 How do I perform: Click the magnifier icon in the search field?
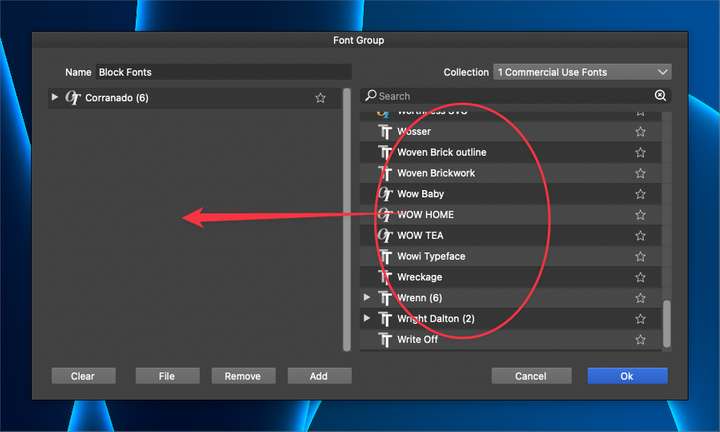pyautogui.click(x=371, y=95)
